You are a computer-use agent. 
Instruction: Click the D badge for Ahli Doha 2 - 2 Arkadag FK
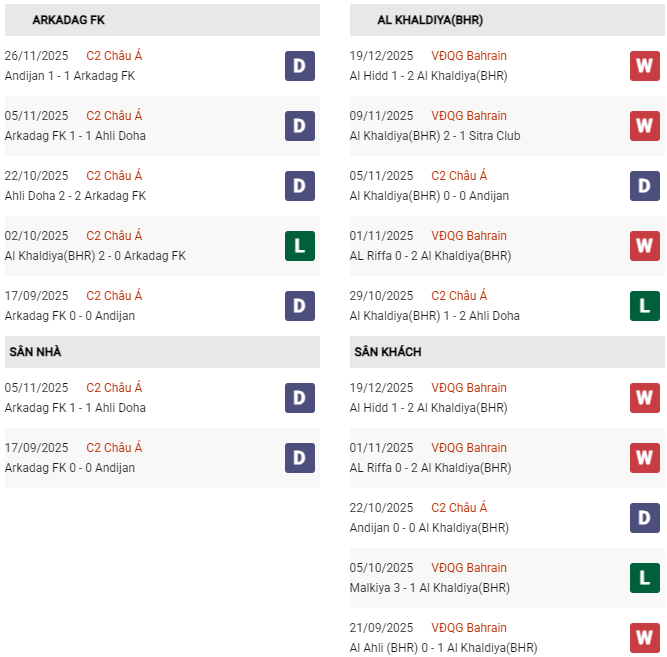pos(299,186)
